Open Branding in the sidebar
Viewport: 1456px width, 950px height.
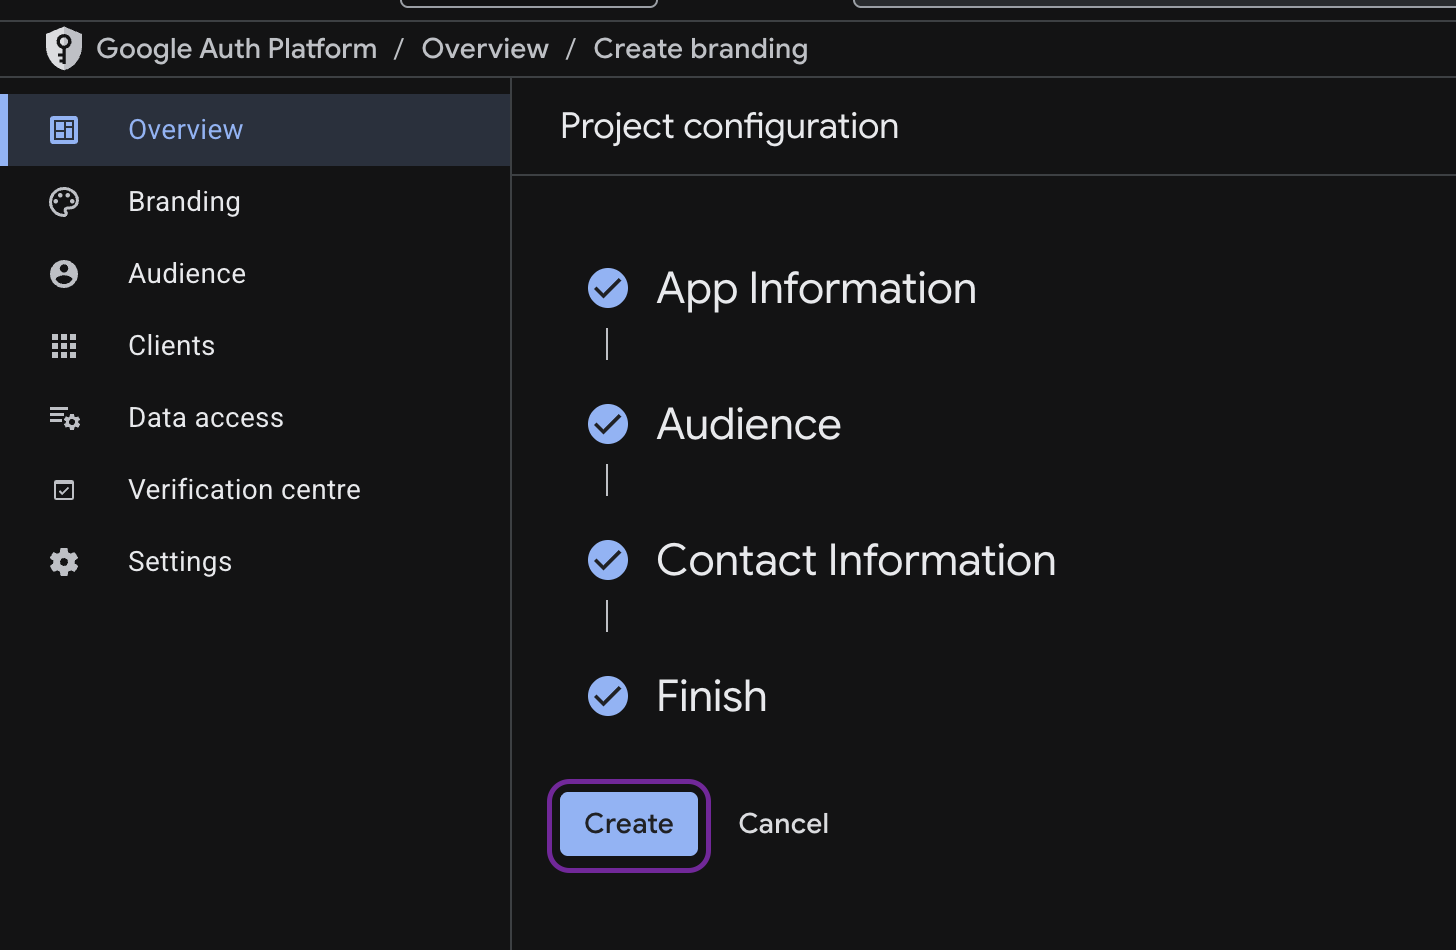coord(256,202)
